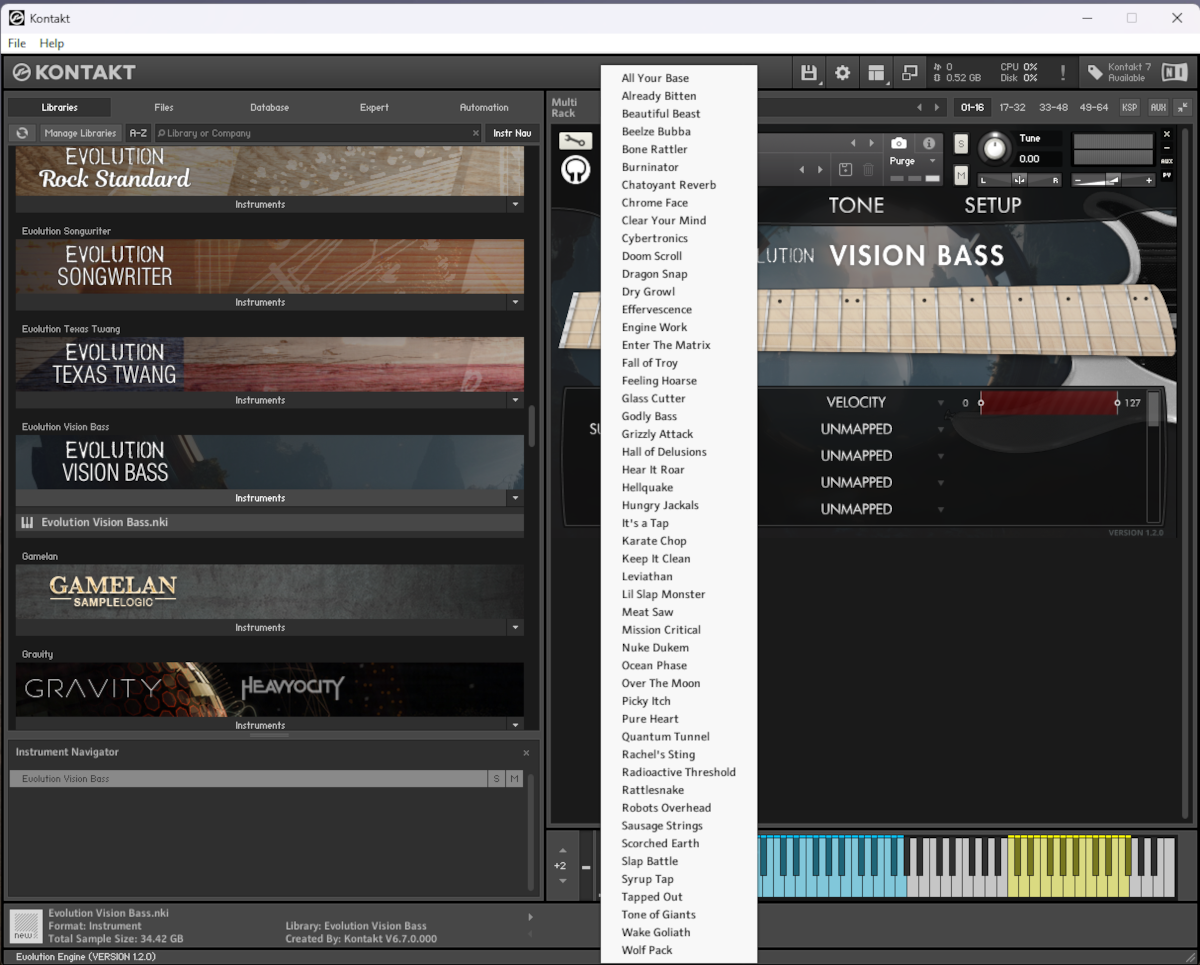Screen dimensions: 1200x965
Task: Shift the keyboard octave up
Action: 562,851
